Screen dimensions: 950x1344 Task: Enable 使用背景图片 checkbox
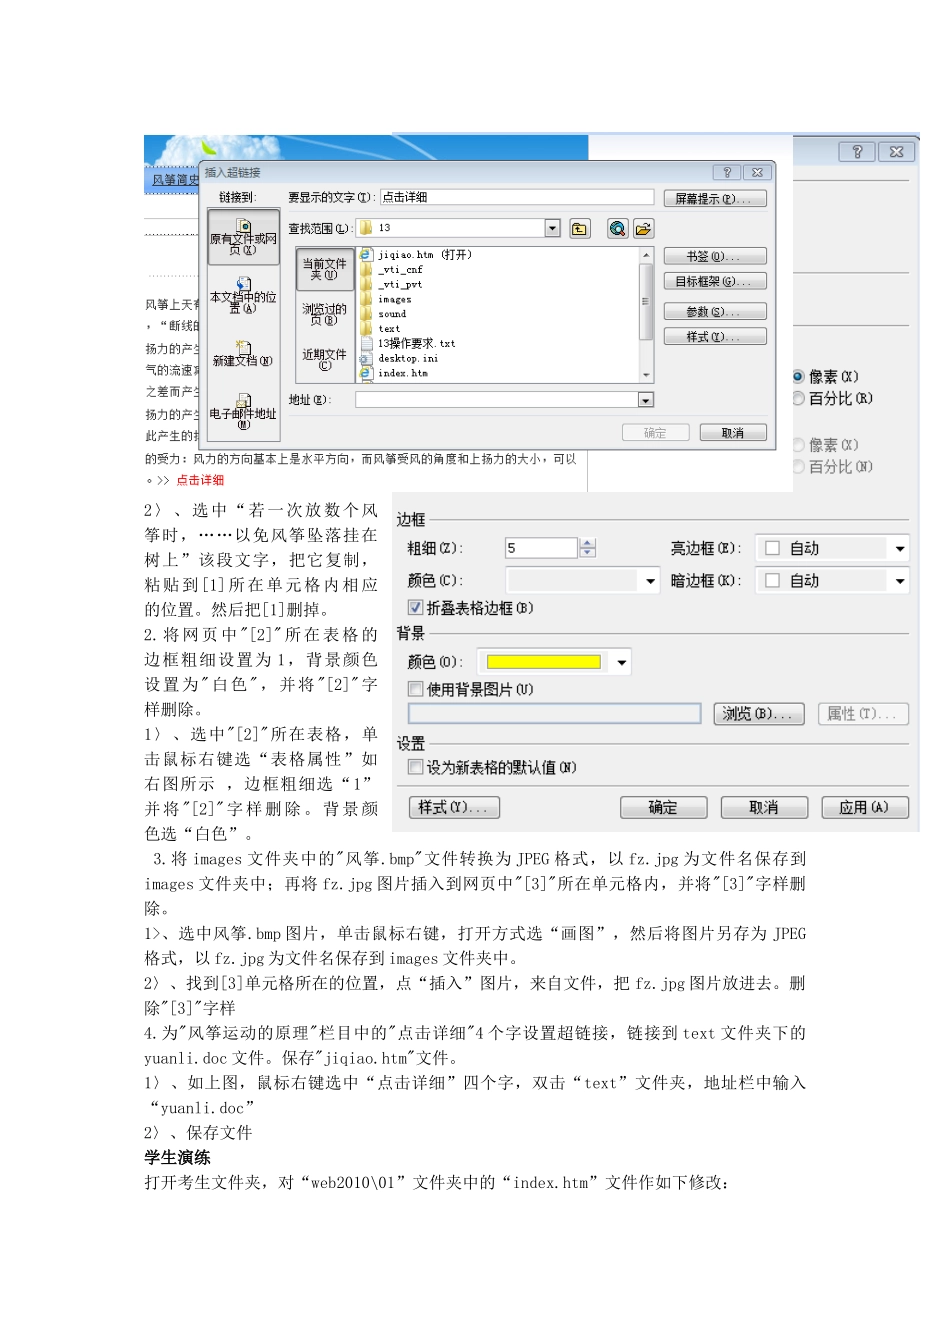(415, 689)
